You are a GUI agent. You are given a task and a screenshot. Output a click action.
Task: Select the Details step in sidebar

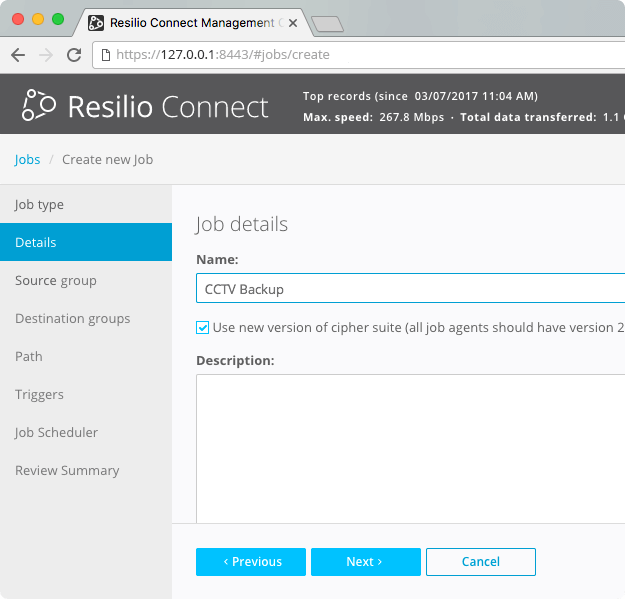click(x=86, y=242)
